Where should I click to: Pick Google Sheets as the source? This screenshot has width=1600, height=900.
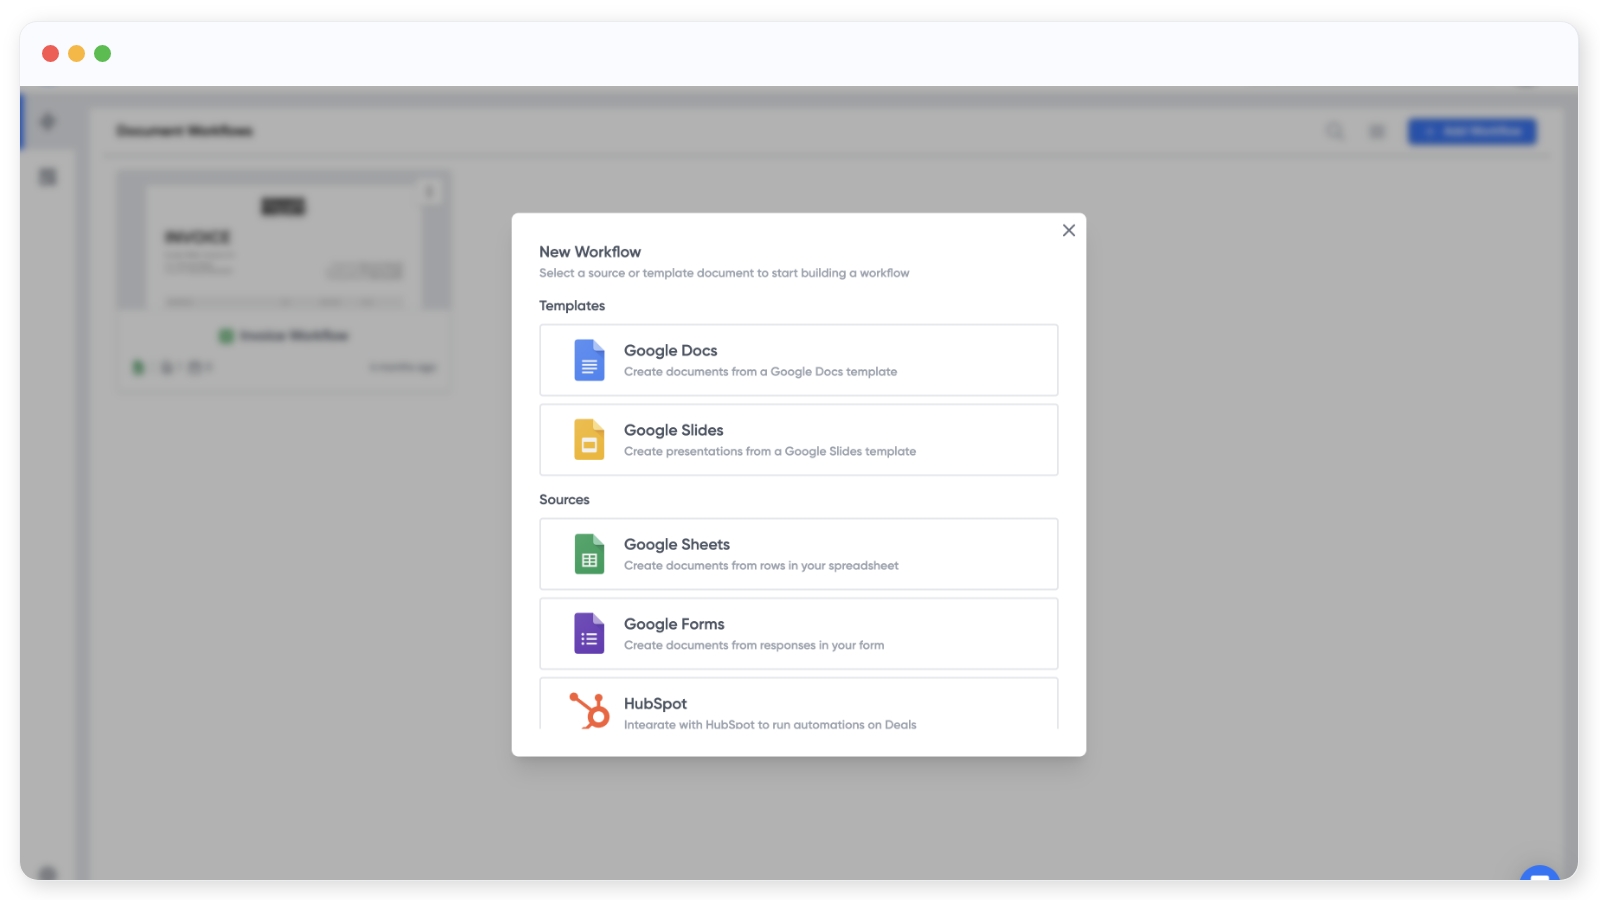click(x=798, y=554)
